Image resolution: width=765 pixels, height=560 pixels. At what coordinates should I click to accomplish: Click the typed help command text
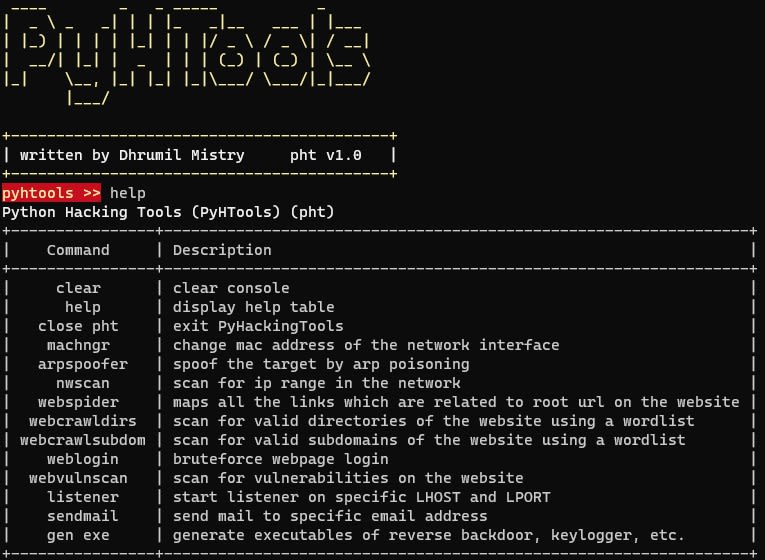[128, 193]
